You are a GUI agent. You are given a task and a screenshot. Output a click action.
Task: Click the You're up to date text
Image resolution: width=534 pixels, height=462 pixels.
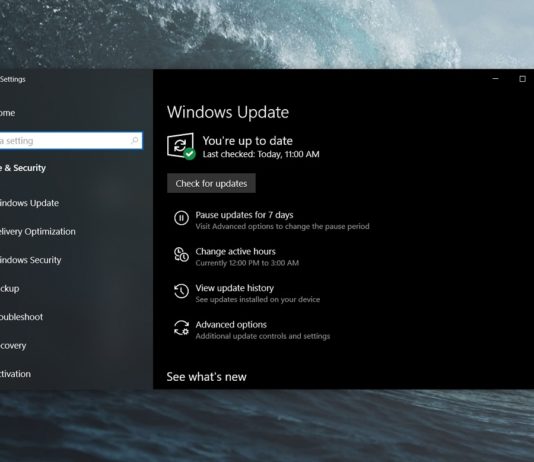248,141
